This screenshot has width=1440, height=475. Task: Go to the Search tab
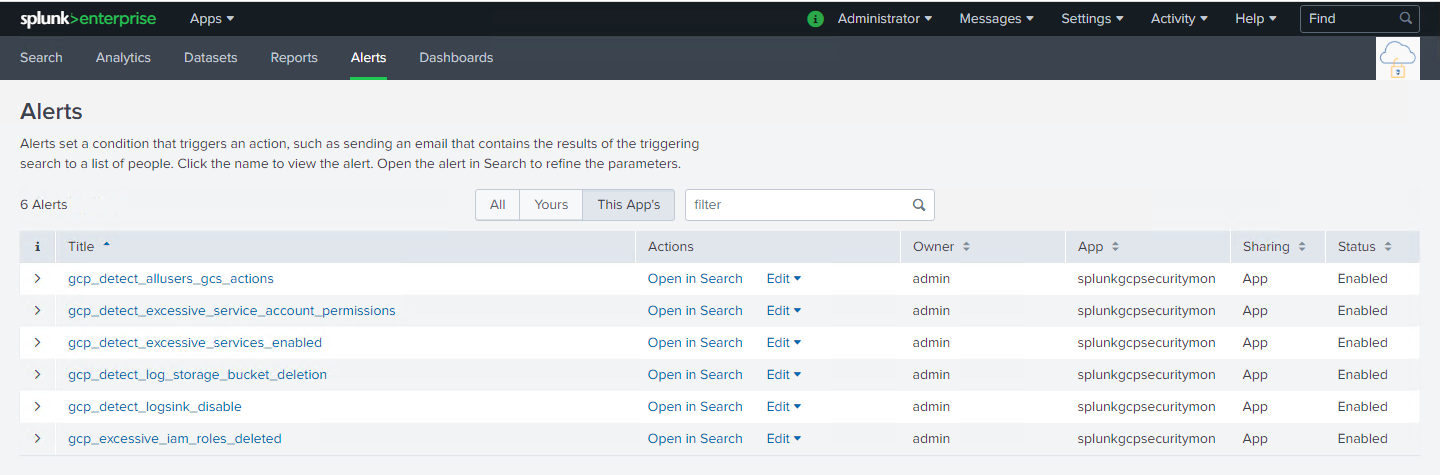click(41, 58)
